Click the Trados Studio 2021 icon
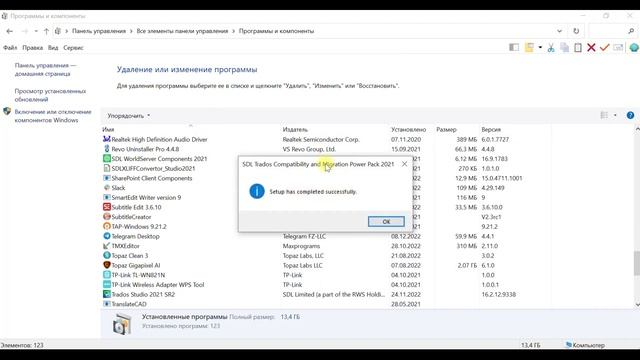Image resolution: width=640 pixels, height=360 pixels. [x=107, y=294]
